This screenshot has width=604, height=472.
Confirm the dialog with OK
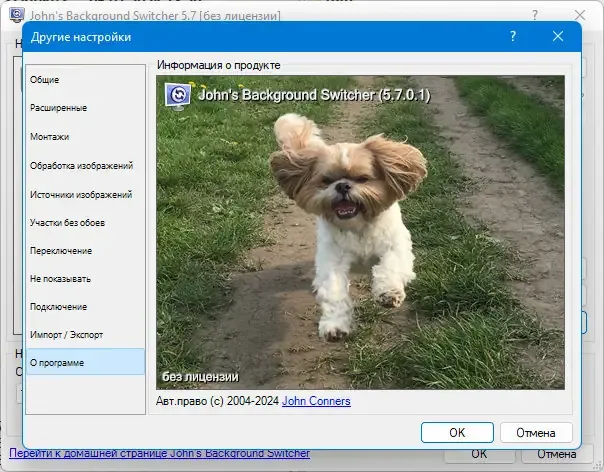457,432
